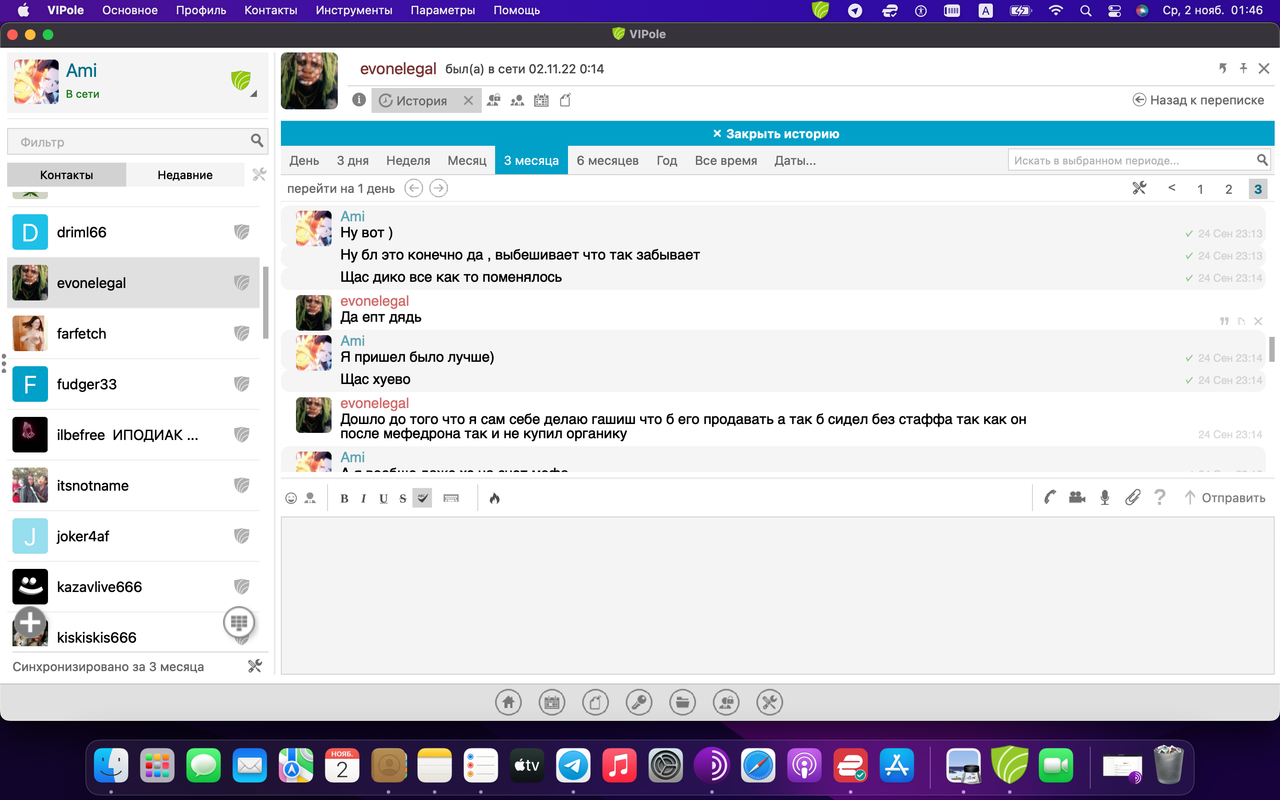Open sync settings wrench near Синхронизировано
Image resolution: width=1280 pixels, height=800 pixels.
click(254, 666)
